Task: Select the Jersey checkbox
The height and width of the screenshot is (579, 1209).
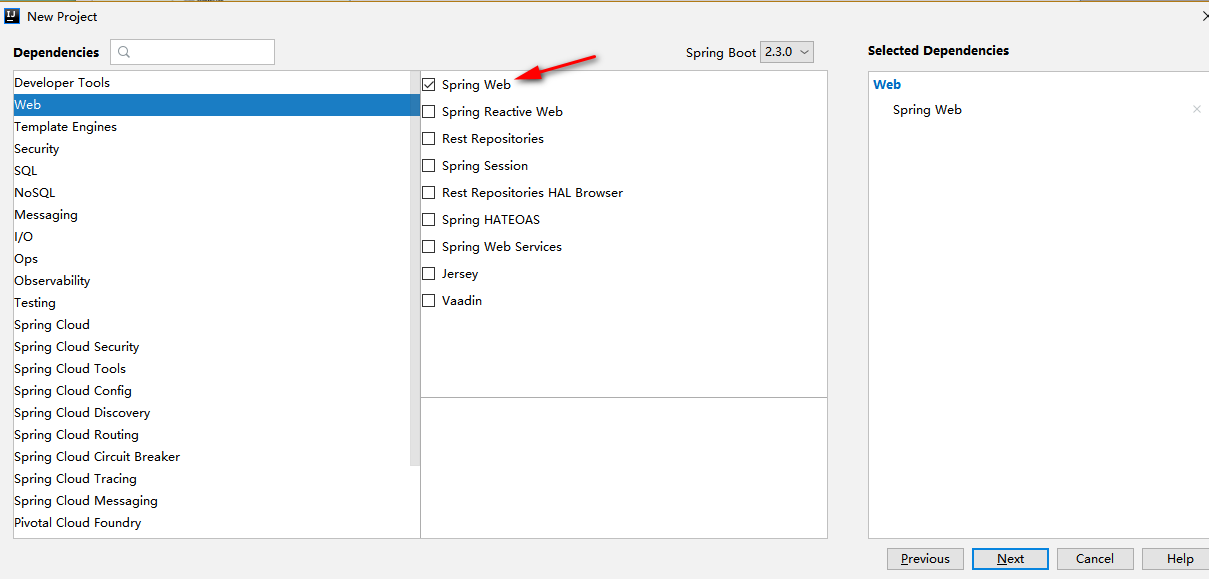Action: pyautogui.click(x=429, y=274)
